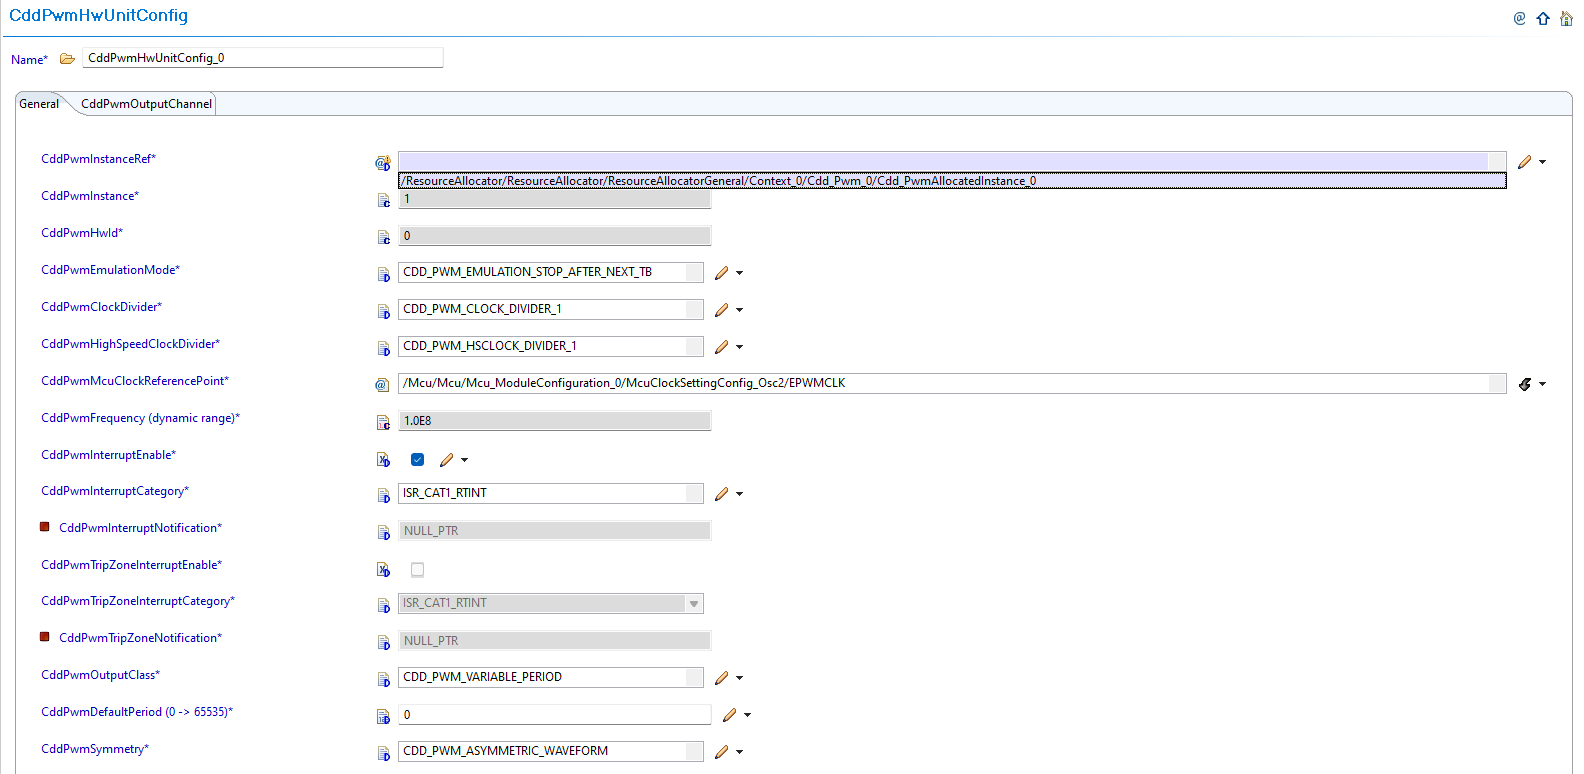Click the pencil icon for CddPwmInstanceRef

1524,162
